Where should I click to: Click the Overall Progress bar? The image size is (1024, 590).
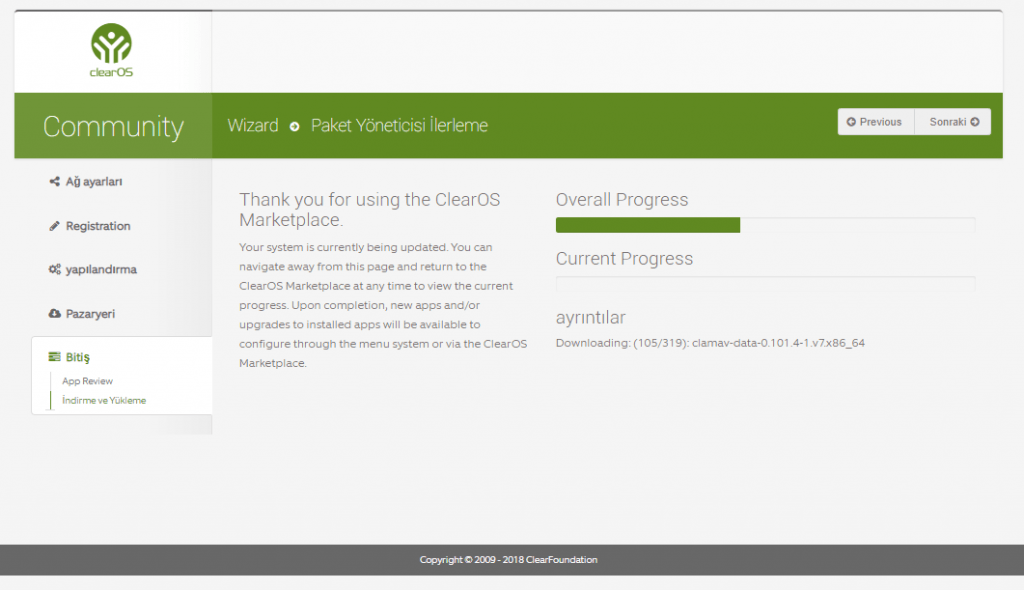click(765, 225)
